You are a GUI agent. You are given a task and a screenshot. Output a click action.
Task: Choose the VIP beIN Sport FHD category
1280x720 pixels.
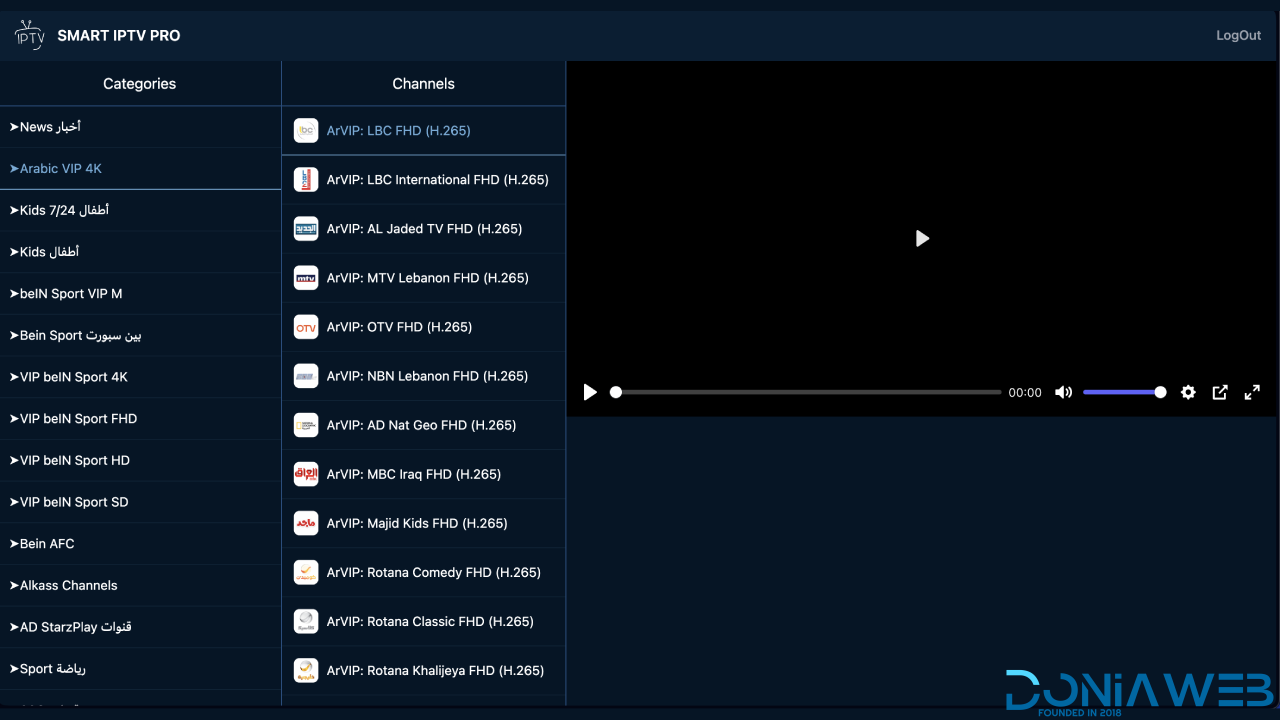click(140, 419)
